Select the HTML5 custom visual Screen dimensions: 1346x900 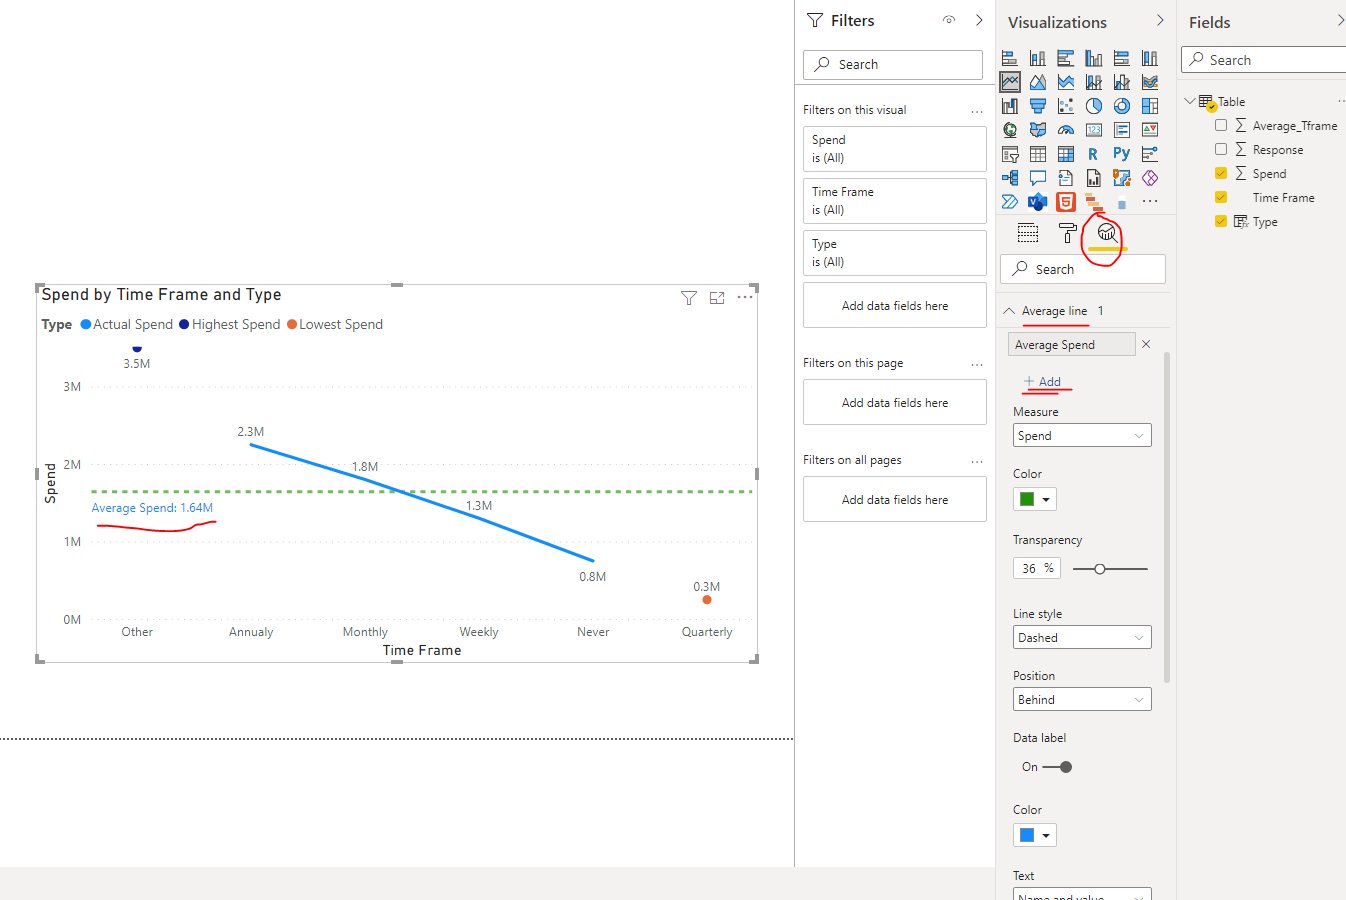[x=1066, y=202]
